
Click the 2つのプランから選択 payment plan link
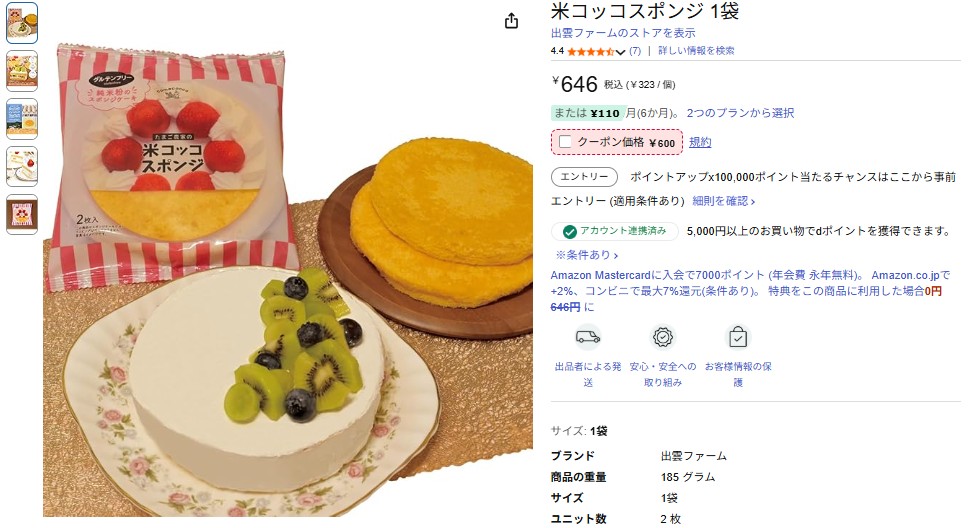pos(740,113)
